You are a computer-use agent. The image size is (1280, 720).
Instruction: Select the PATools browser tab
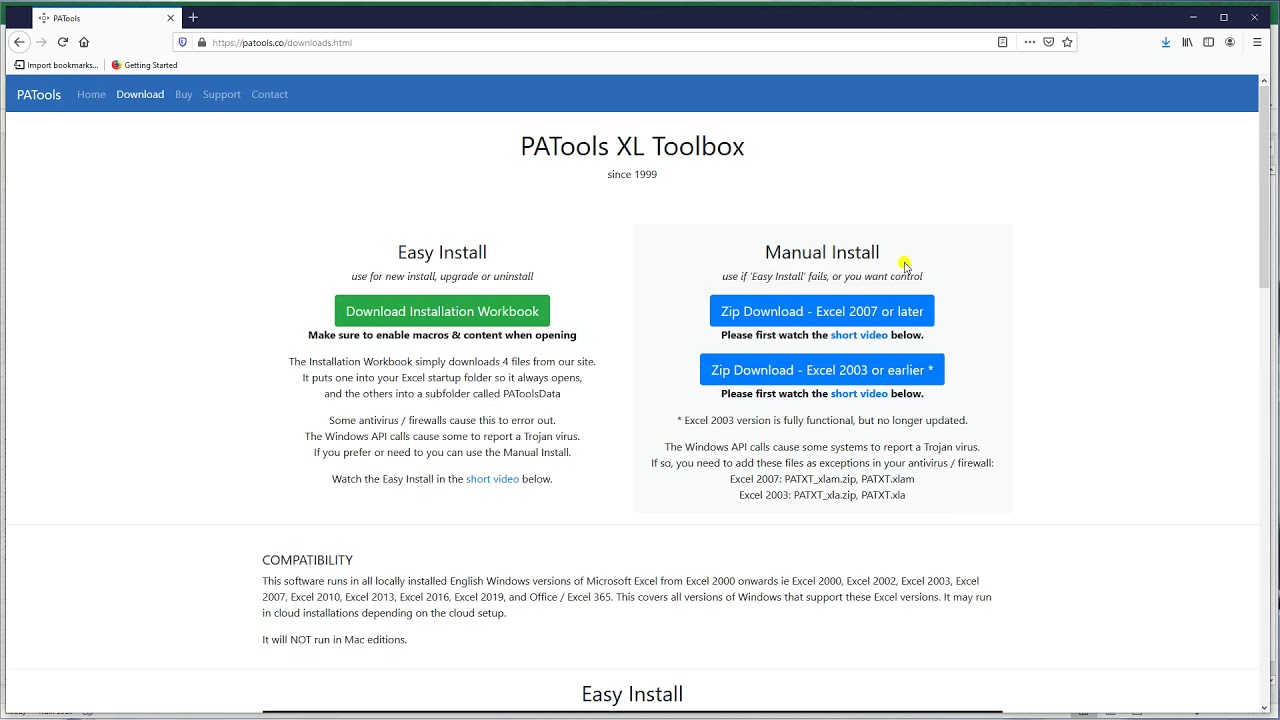click(106, 18)
